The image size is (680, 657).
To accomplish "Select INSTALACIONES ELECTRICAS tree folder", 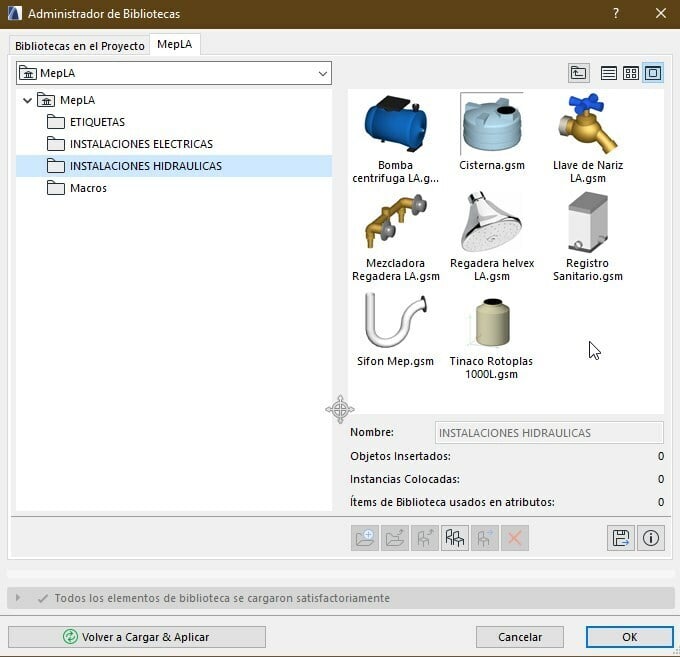I will coord(141,144).
